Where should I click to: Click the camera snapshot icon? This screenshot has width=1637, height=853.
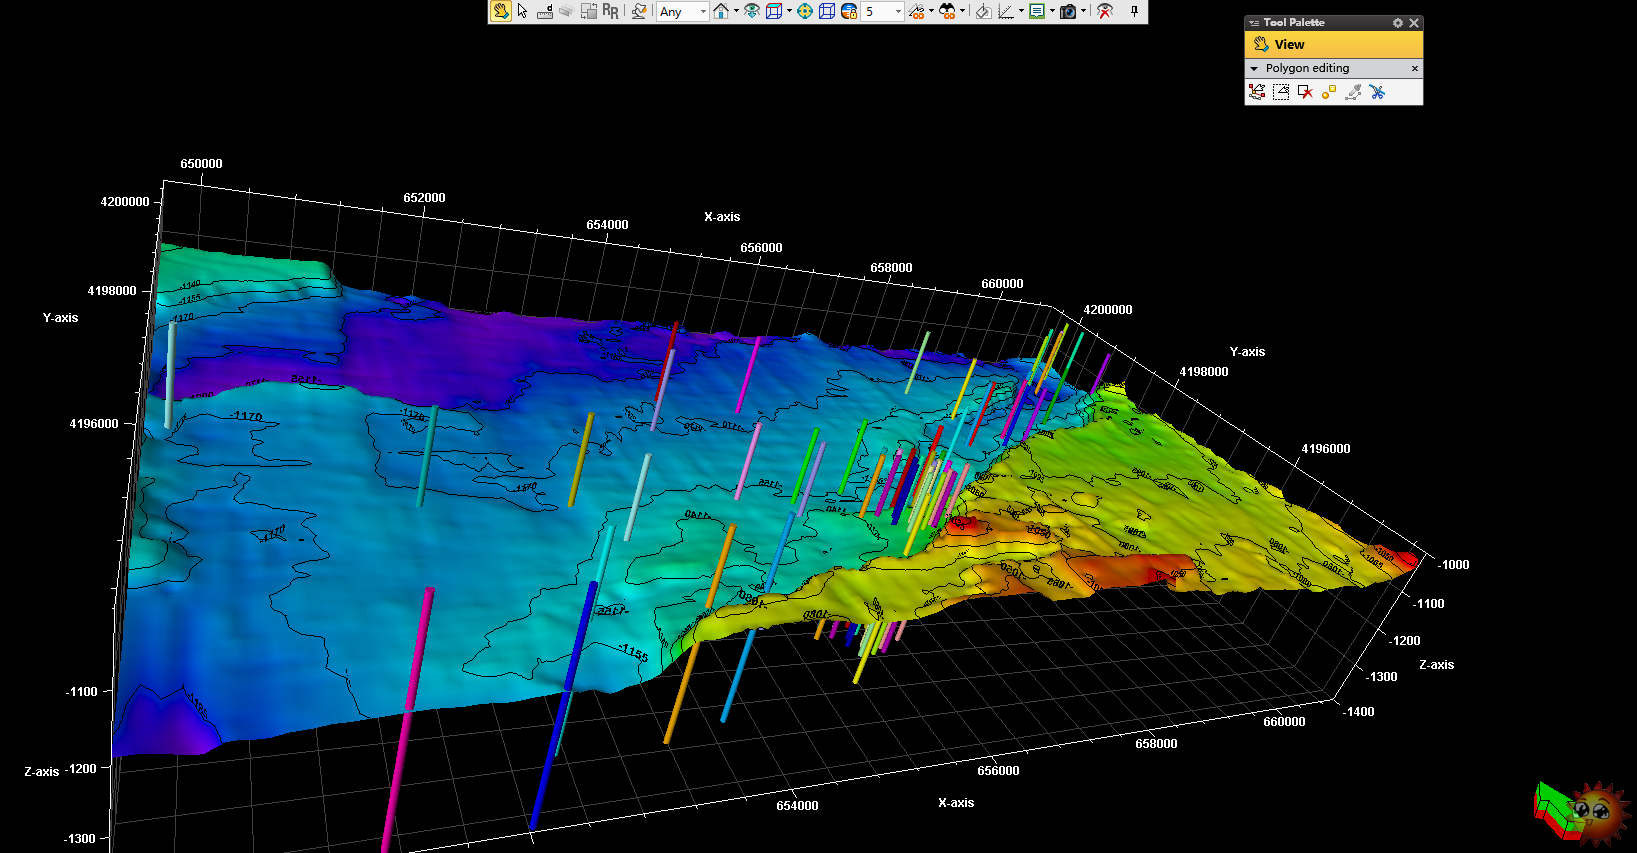click(x=1068, y=11)
